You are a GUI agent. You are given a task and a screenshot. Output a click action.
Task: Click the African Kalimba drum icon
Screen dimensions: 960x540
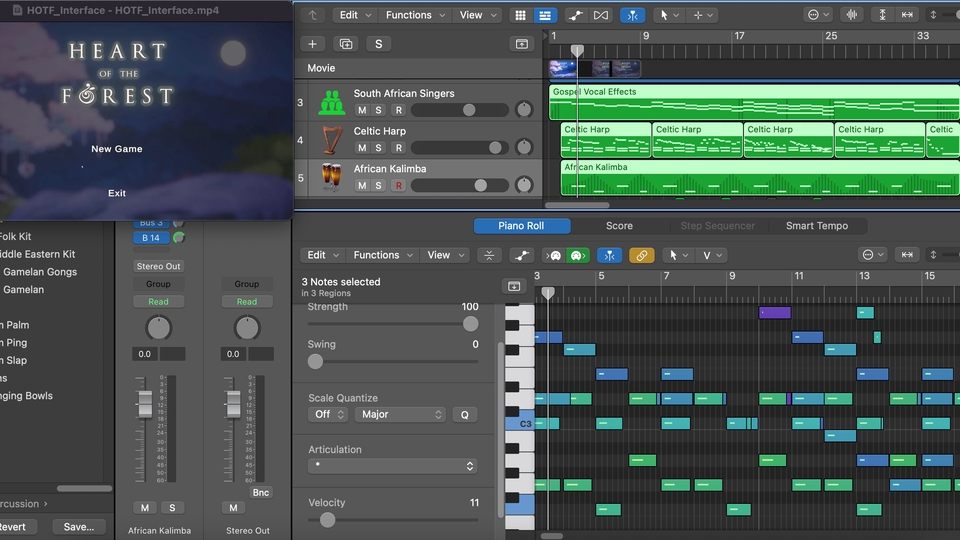coord(331,177)
